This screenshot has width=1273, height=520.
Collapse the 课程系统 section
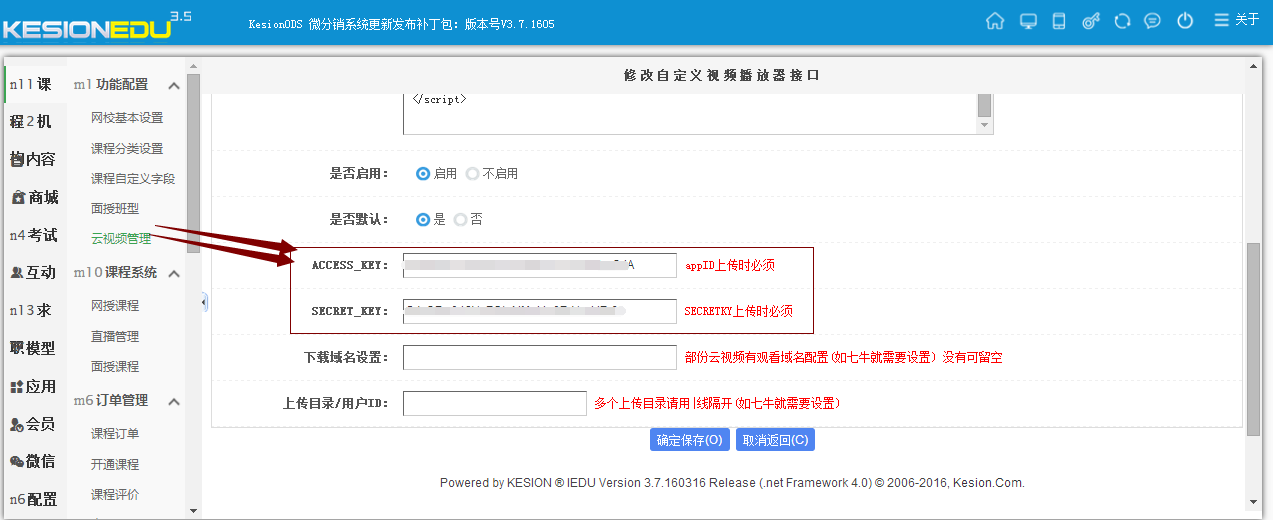click(174, 273)
